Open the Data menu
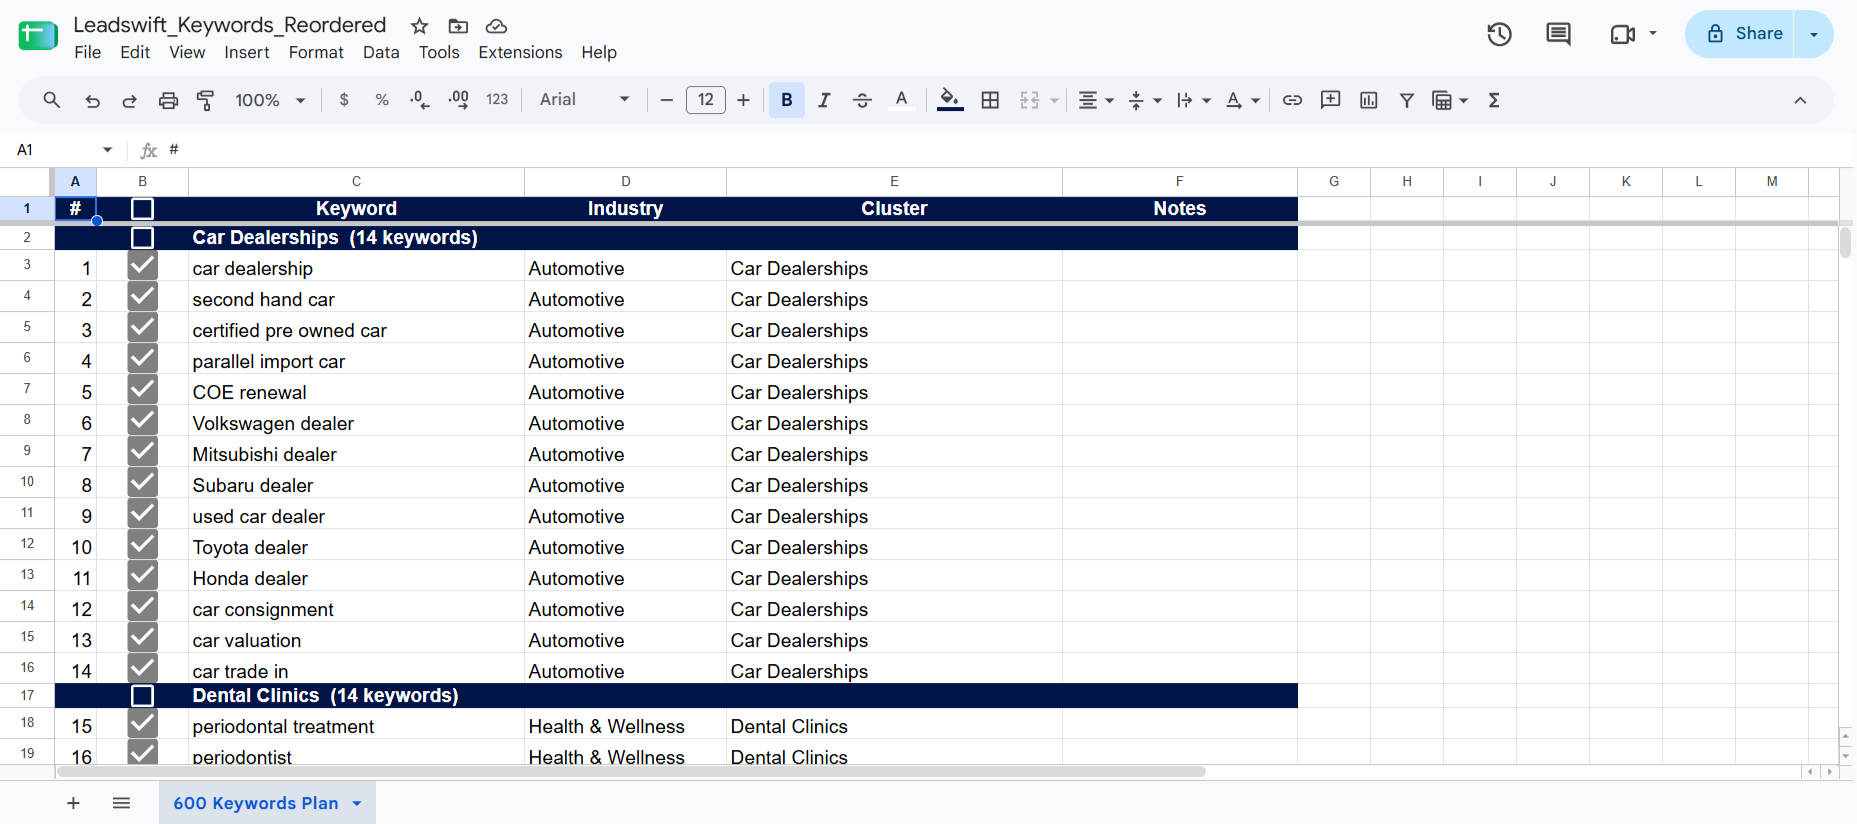Image resolution: width=1857 pixels, height=824 pixels. point(381,52)
